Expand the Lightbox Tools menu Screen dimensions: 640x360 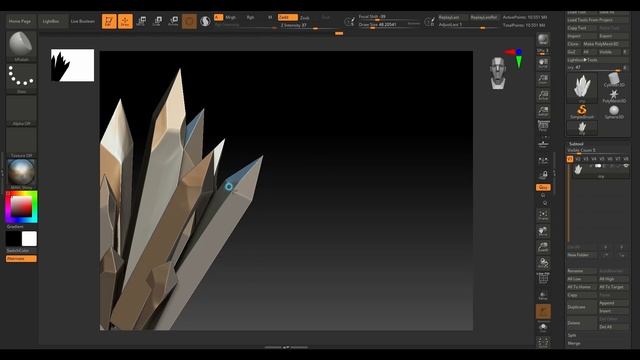pyautogui.click(x=598, y=60)
